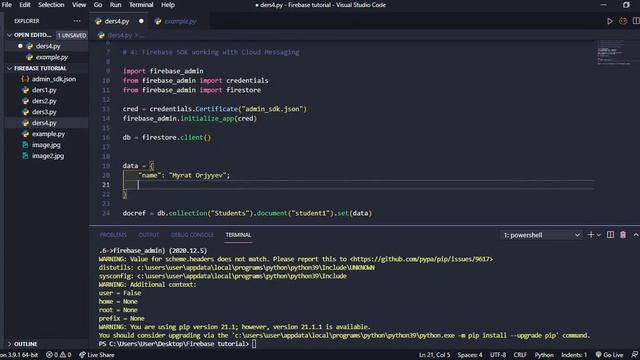640x360 pixels.
Task: Click unsaved dot on ders4.py tab
Action: (141, 21)
